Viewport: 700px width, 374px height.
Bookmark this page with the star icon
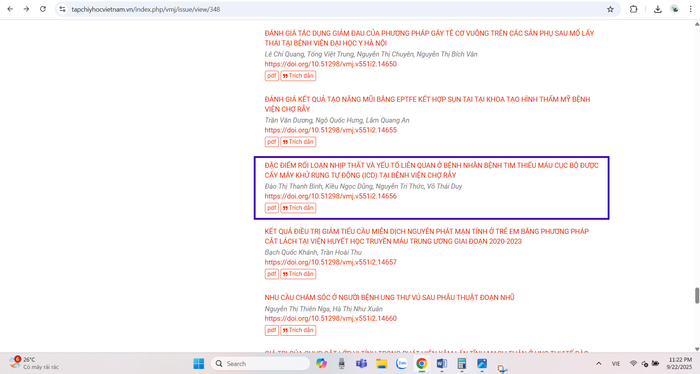pos(610,9)
